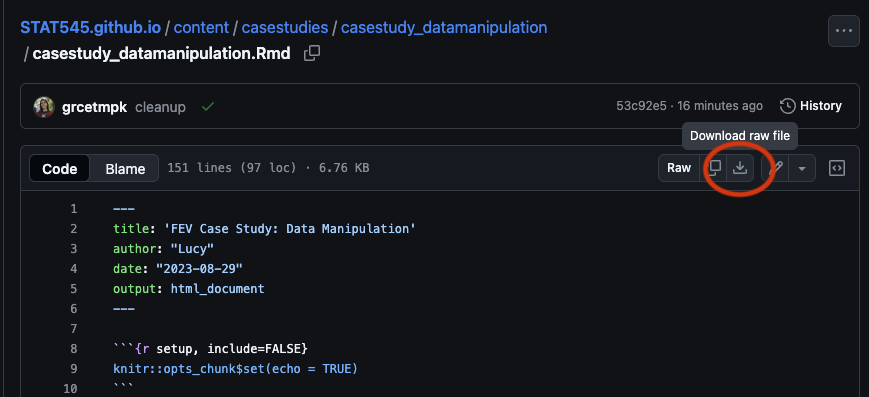Copy raw file contents icon

pos(714,168)
